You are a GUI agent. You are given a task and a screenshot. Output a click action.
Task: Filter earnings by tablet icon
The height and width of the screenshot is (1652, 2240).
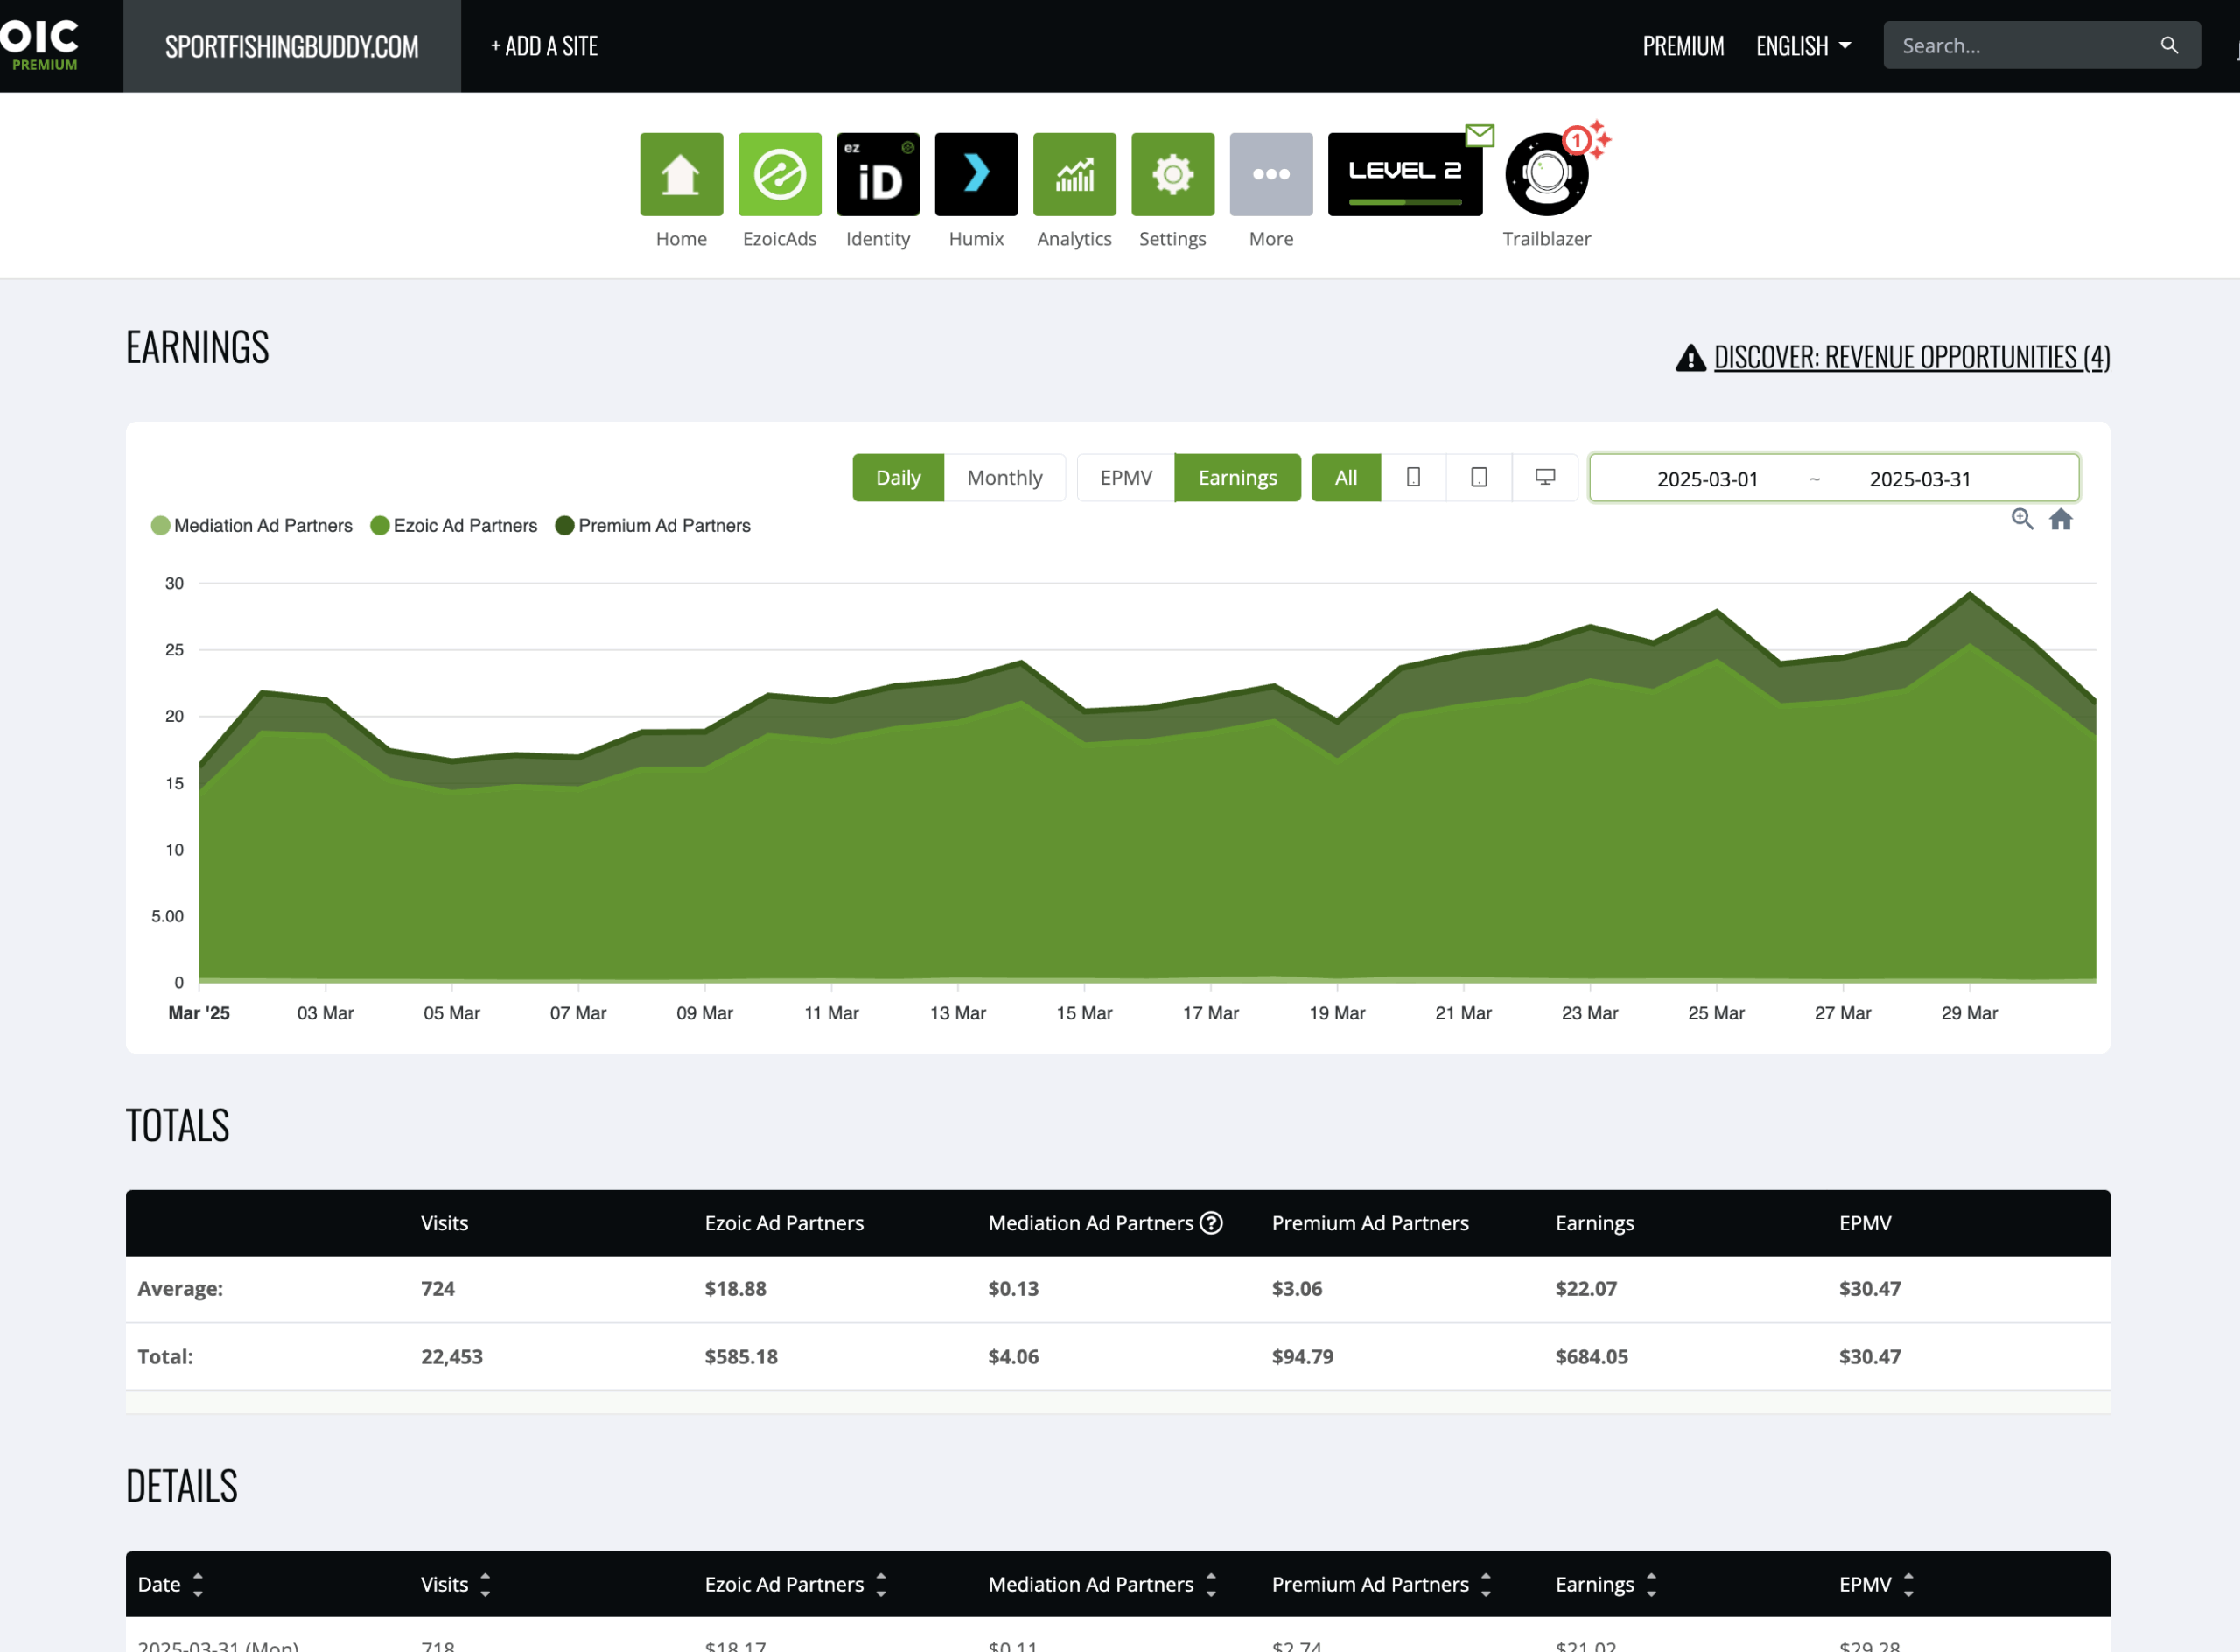1479,478
